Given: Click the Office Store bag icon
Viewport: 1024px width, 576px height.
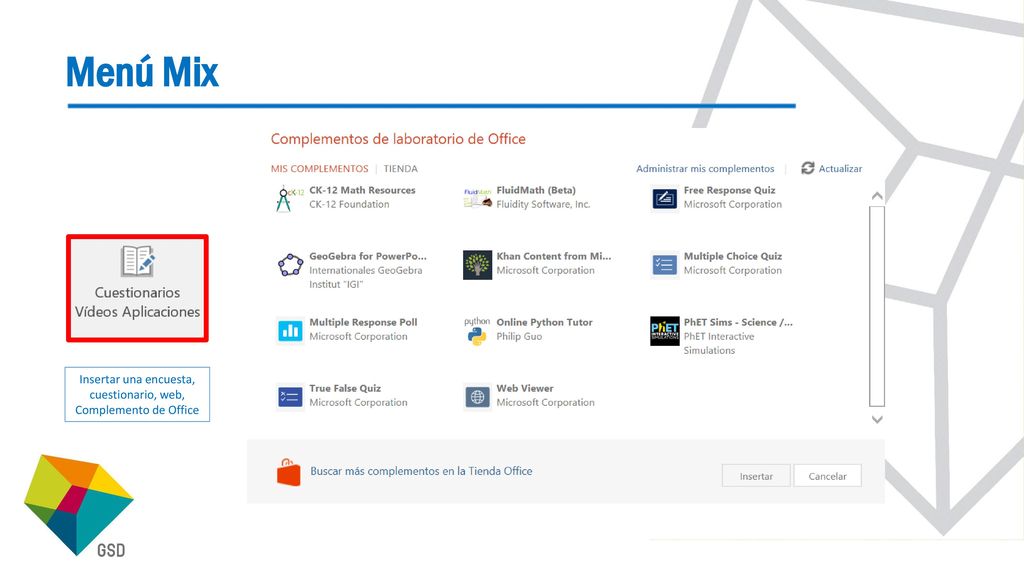Looking at the screenshot, I should pyautogui.click(x=289, y=472).
